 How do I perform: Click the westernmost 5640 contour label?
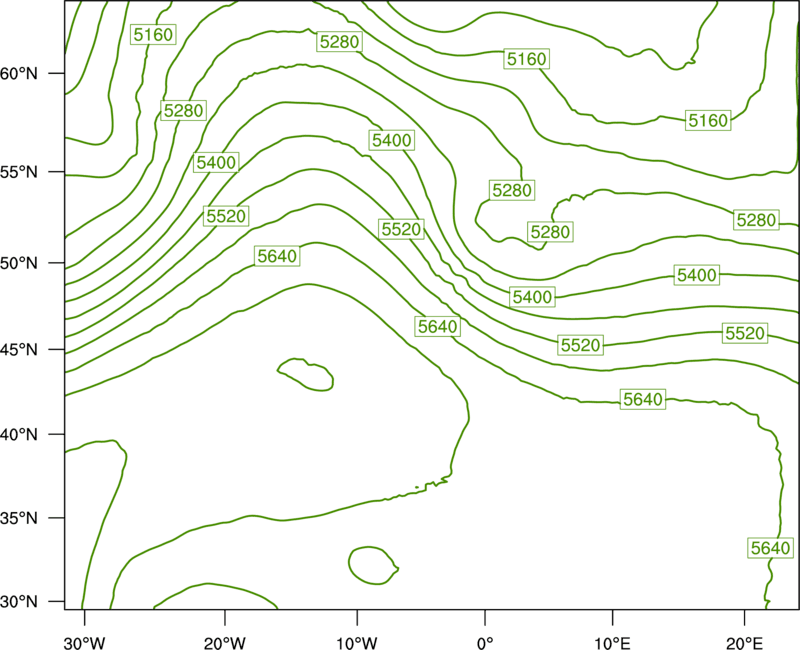(277, 256)
